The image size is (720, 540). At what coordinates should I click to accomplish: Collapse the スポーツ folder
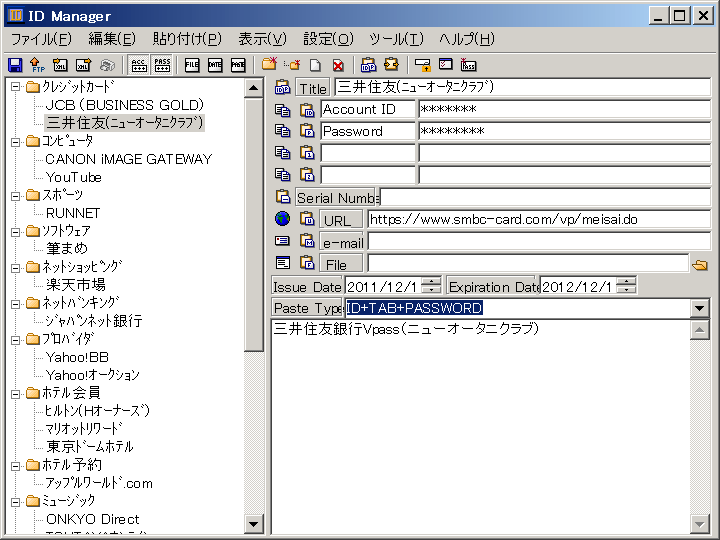(16, 196)
